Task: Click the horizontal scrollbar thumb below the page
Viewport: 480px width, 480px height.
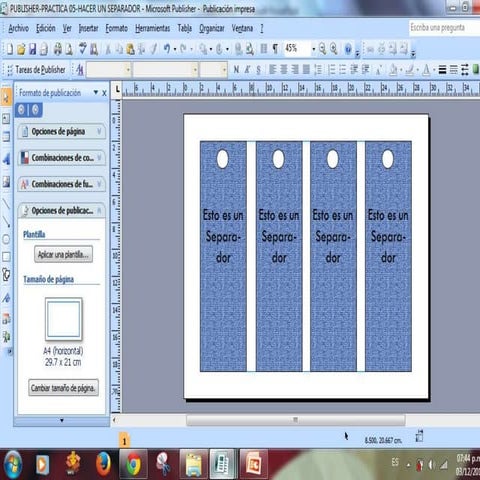Action: [296, 420]
